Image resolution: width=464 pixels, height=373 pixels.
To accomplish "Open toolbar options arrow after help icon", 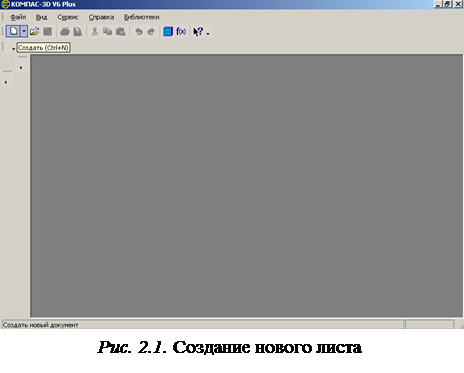I will [208, 33].
